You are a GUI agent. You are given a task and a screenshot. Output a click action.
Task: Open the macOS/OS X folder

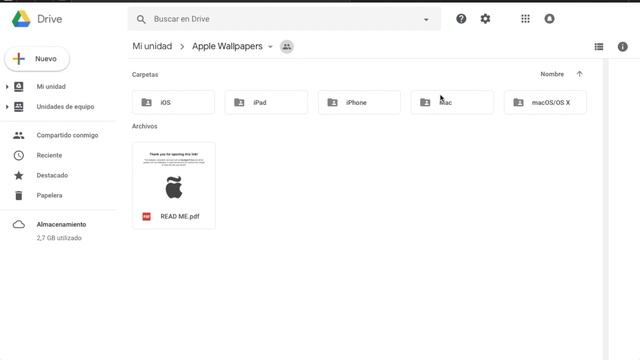(x=545, y=102)
